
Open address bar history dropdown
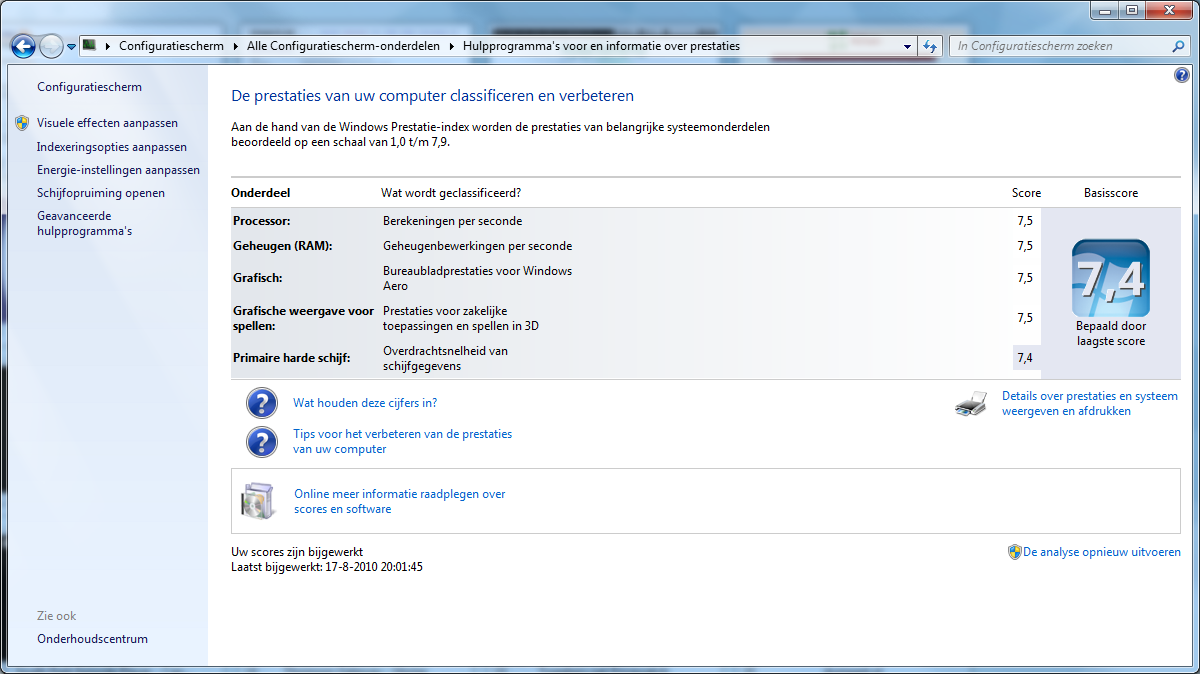point(907,46)
